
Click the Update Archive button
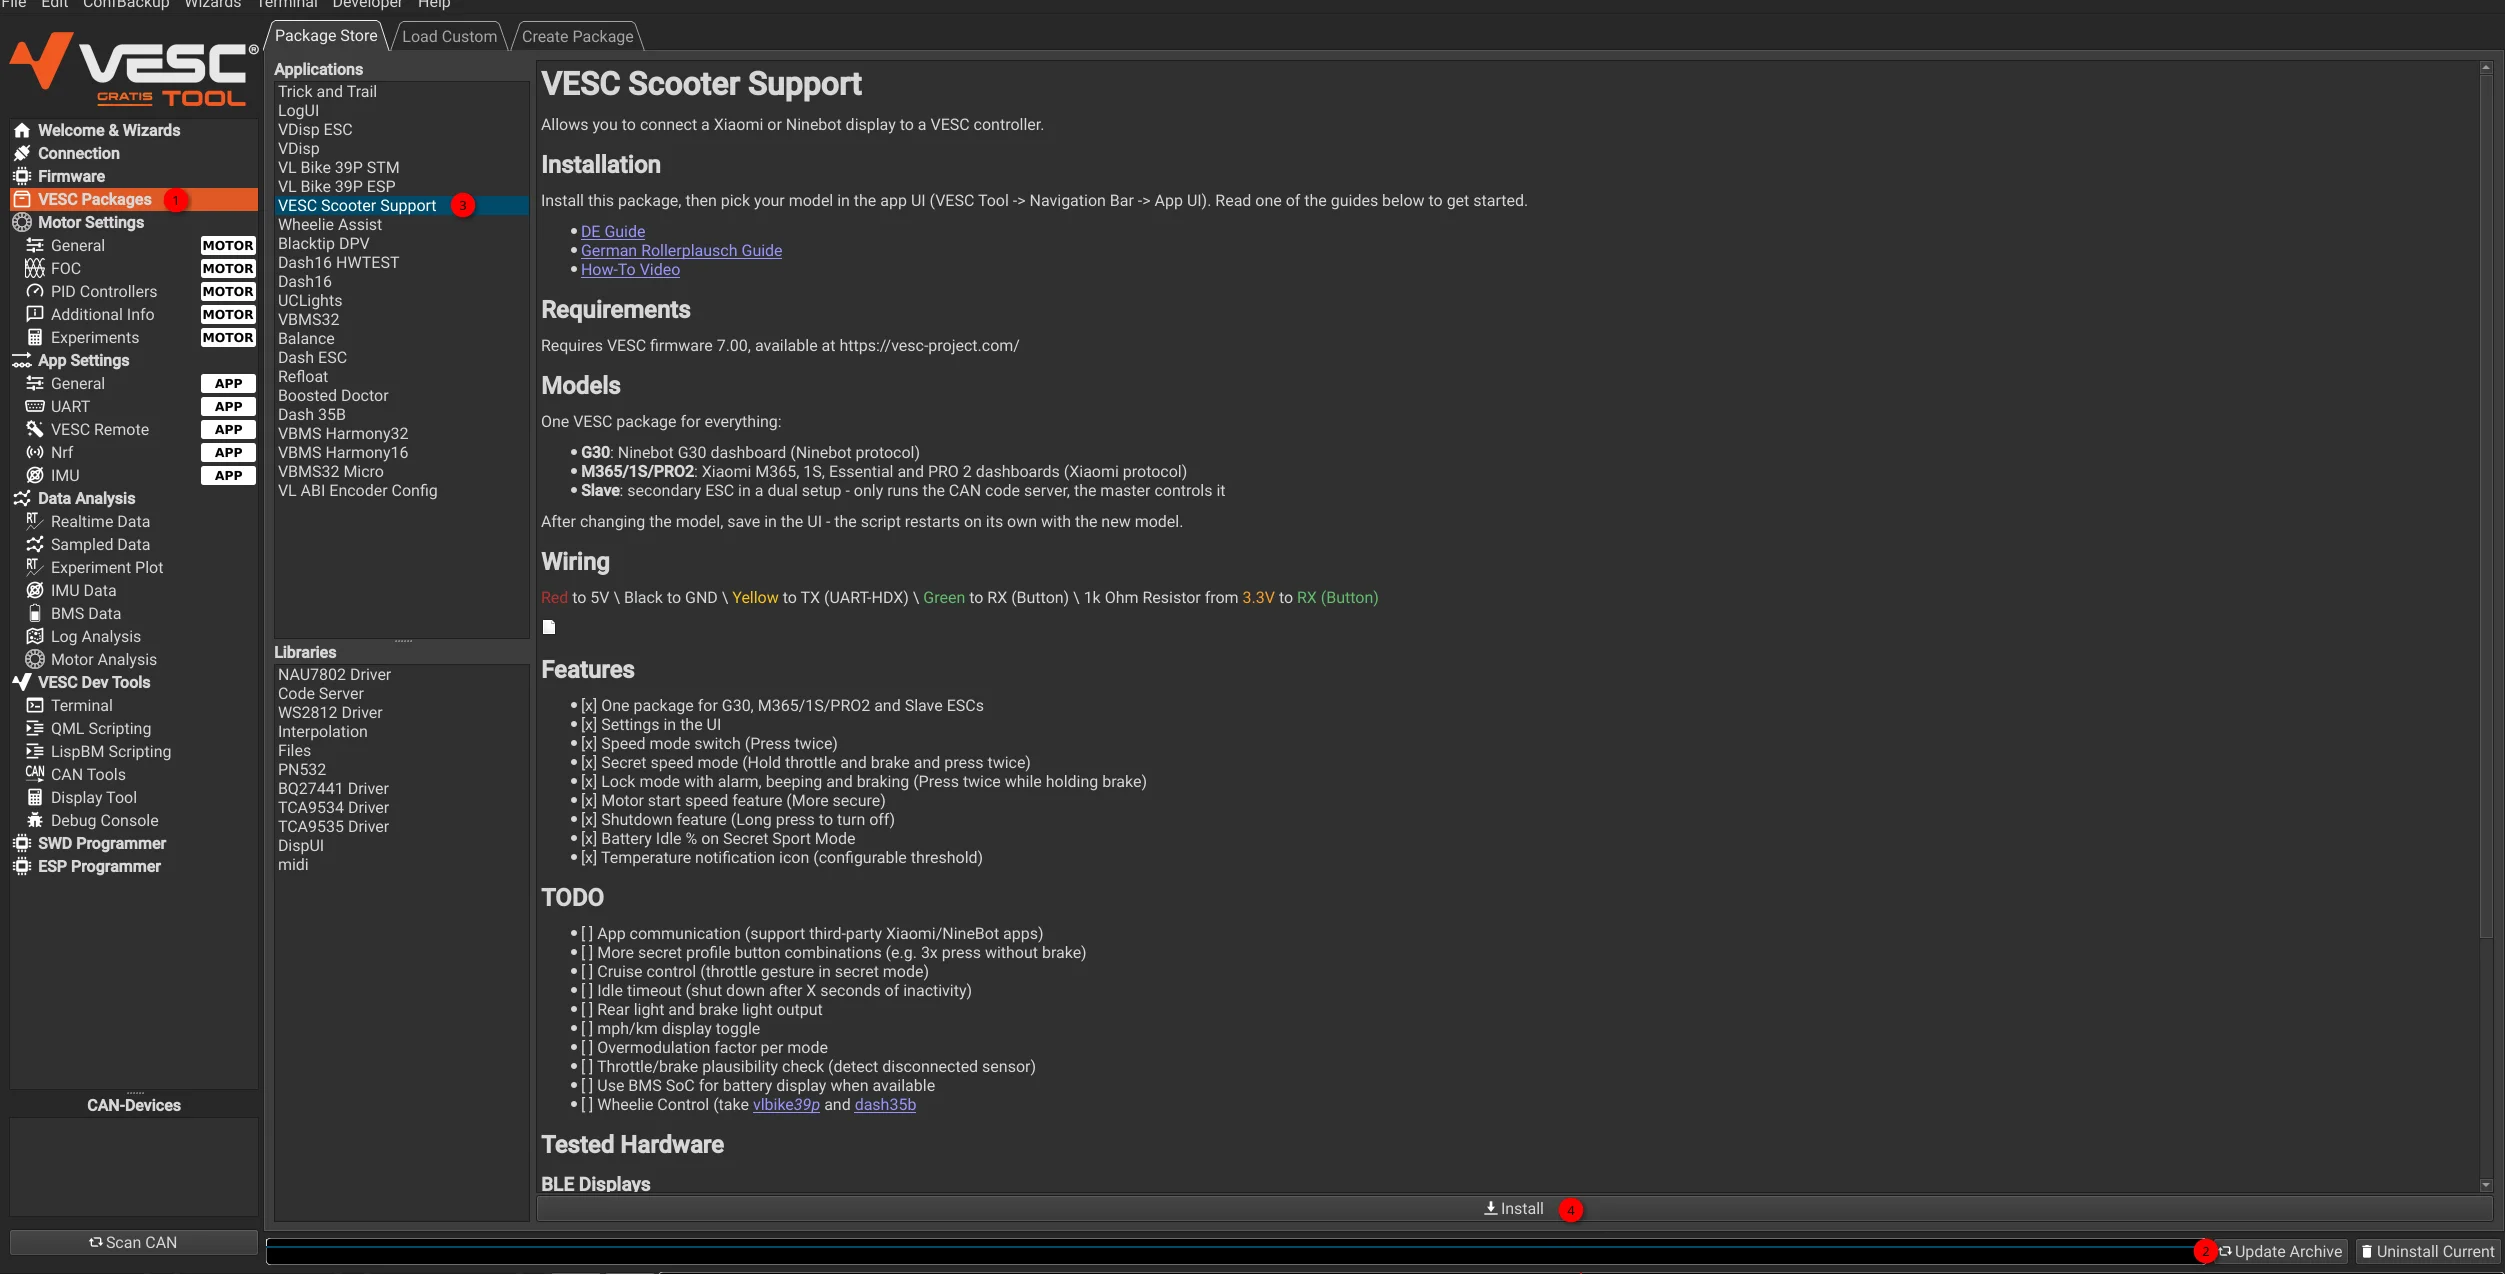[2281, 1252]
